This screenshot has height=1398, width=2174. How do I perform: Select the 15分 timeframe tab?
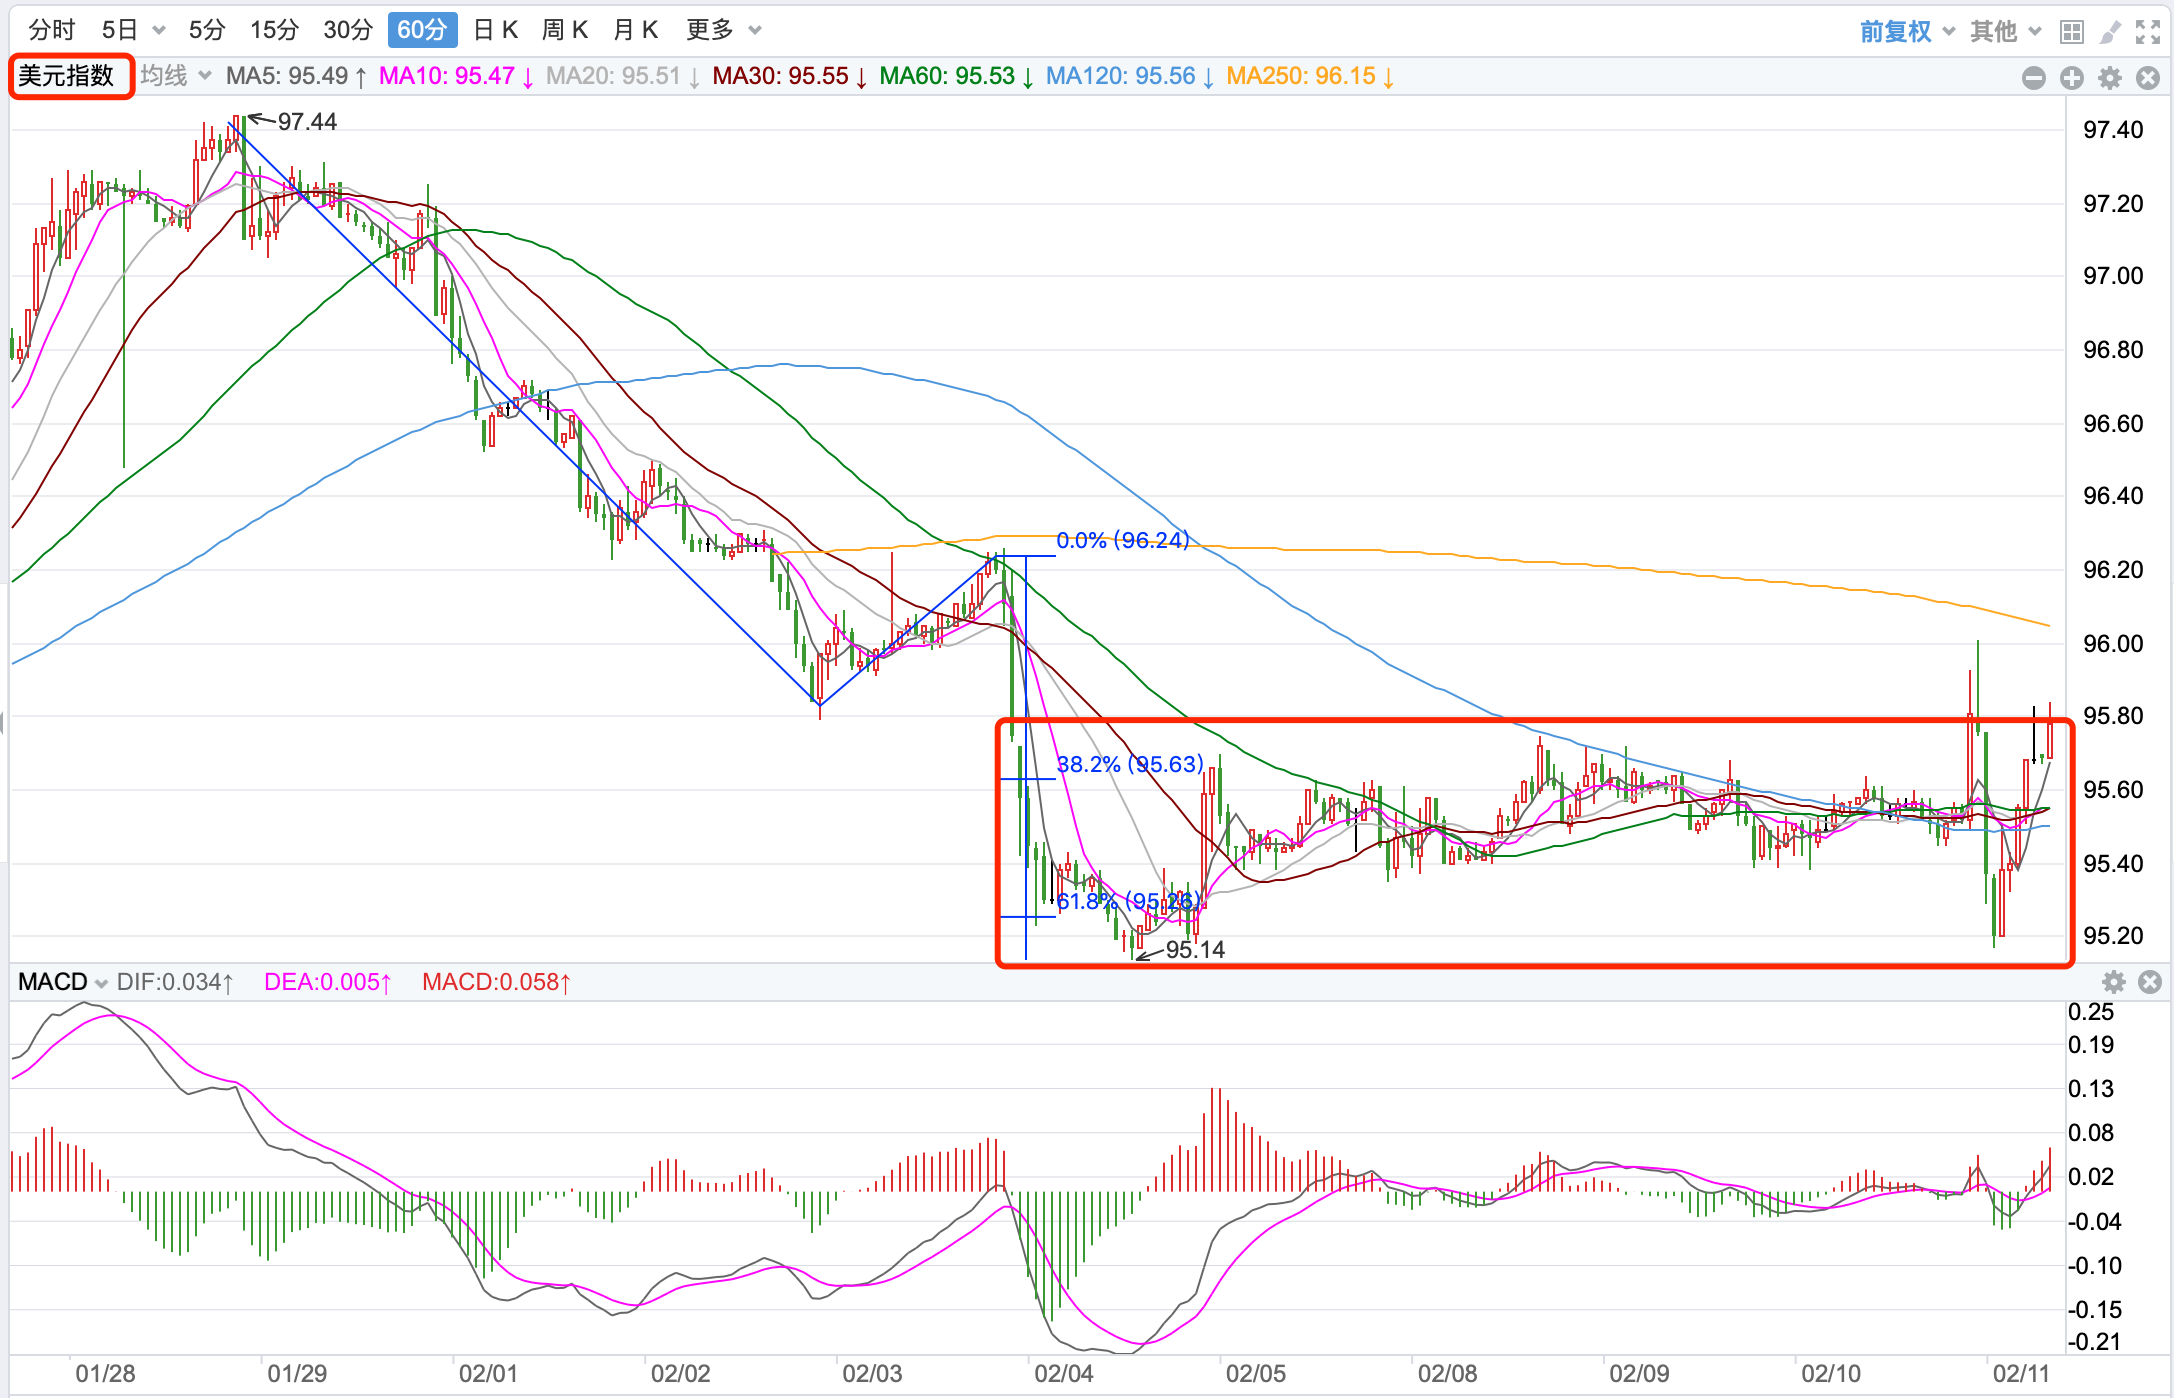pos(274,30)
